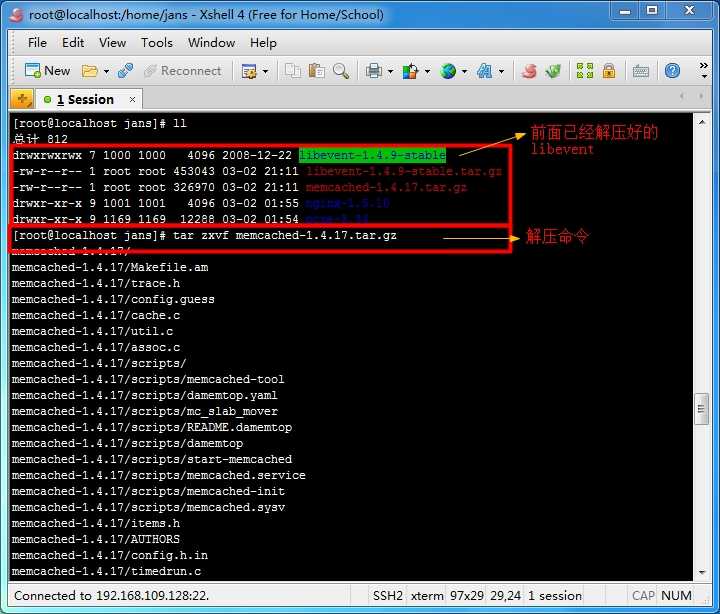Click the CAP indicator in status bar
The height and width of the screenshot is (614, 720).
(643, 596)
